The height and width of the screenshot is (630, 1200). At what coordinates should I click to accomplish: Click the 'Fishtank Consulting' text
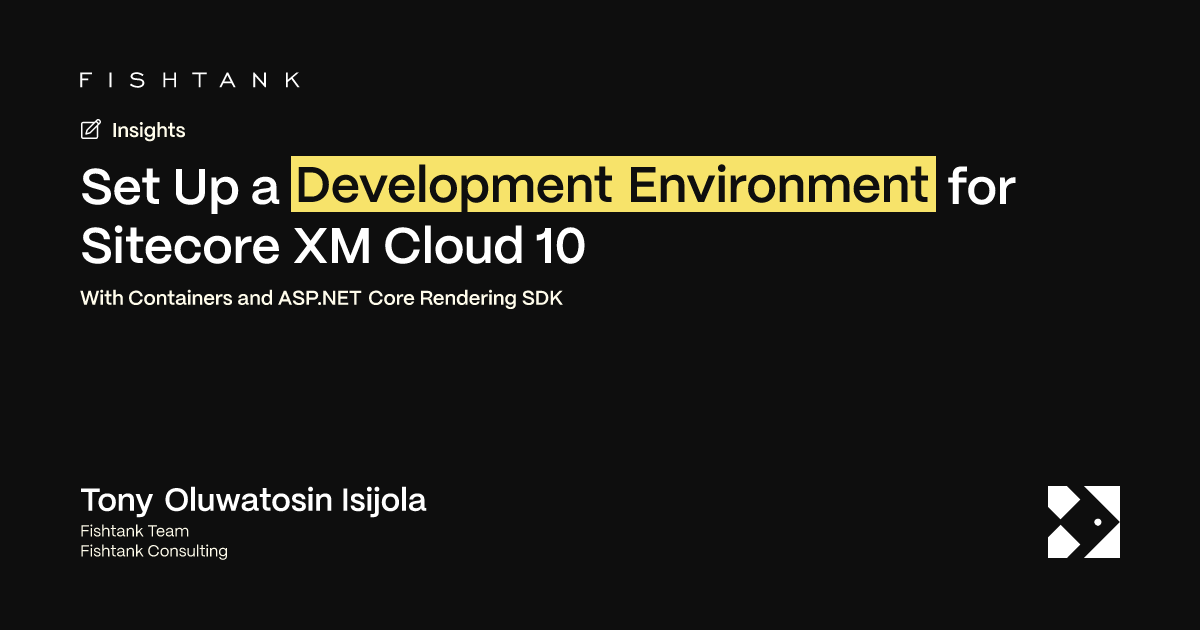click(154, 551)
